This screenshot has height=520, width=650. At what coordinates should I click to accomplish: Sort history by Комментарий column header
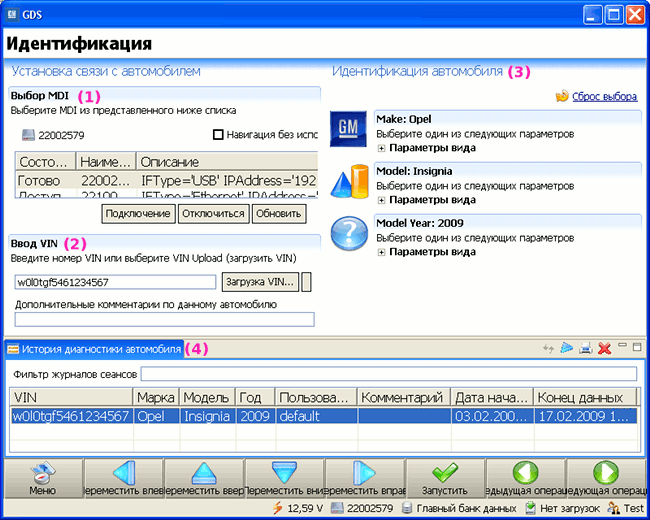coord(404,397)
